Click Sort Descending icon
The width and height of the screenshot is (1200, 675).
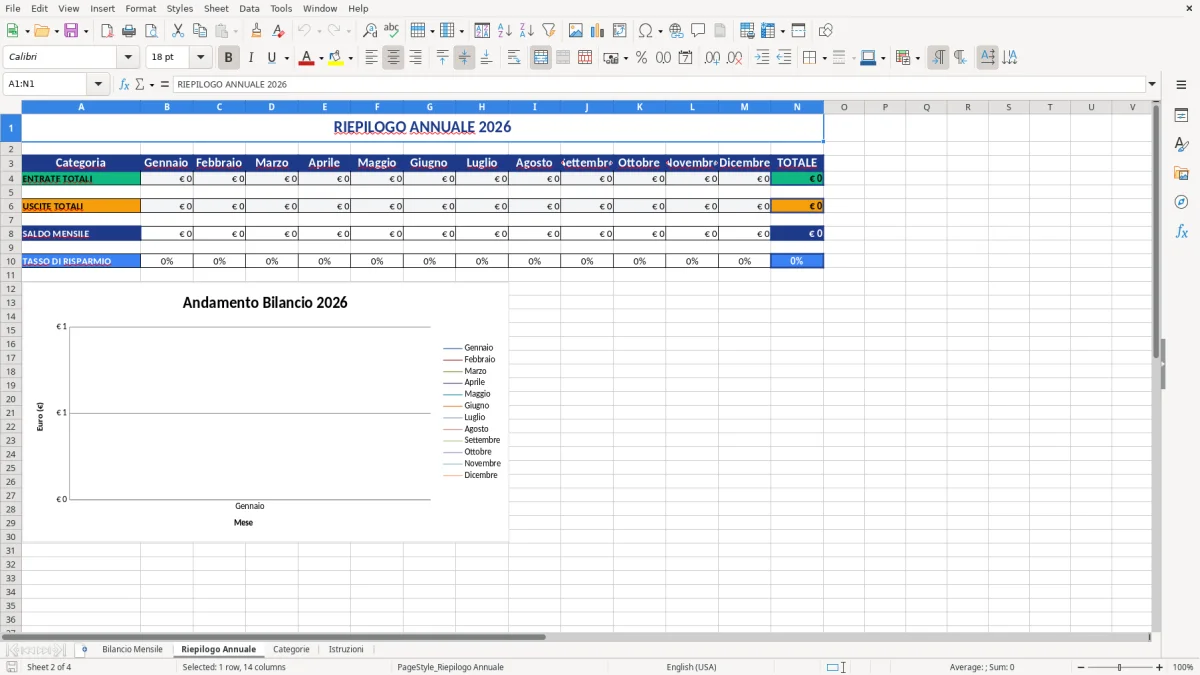tap(527, 31)
